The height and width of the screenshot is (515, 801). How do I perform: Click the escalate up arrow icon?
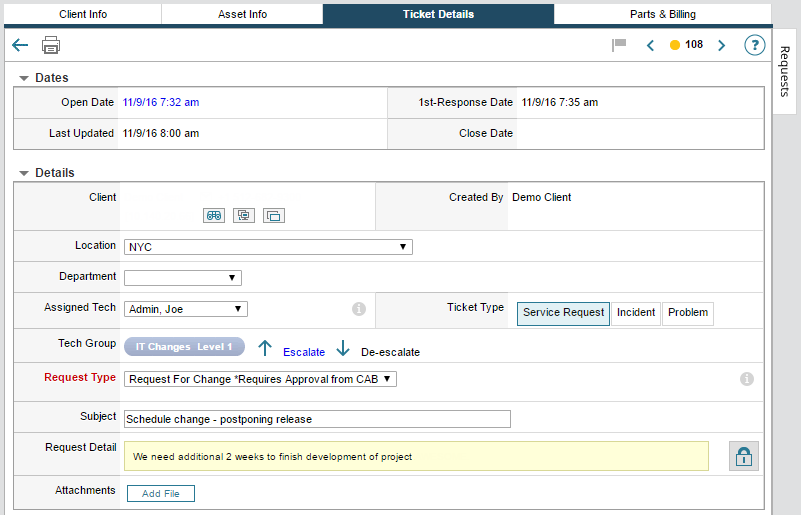tap(265, 348)
